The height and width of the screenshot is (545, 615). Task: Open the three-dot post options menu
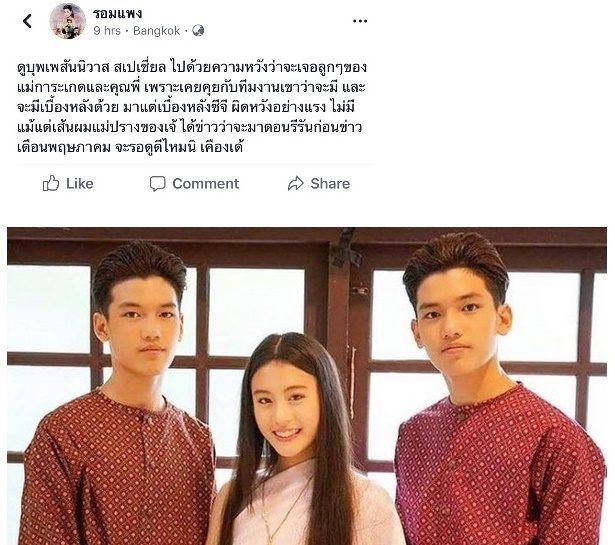(360, 21)
